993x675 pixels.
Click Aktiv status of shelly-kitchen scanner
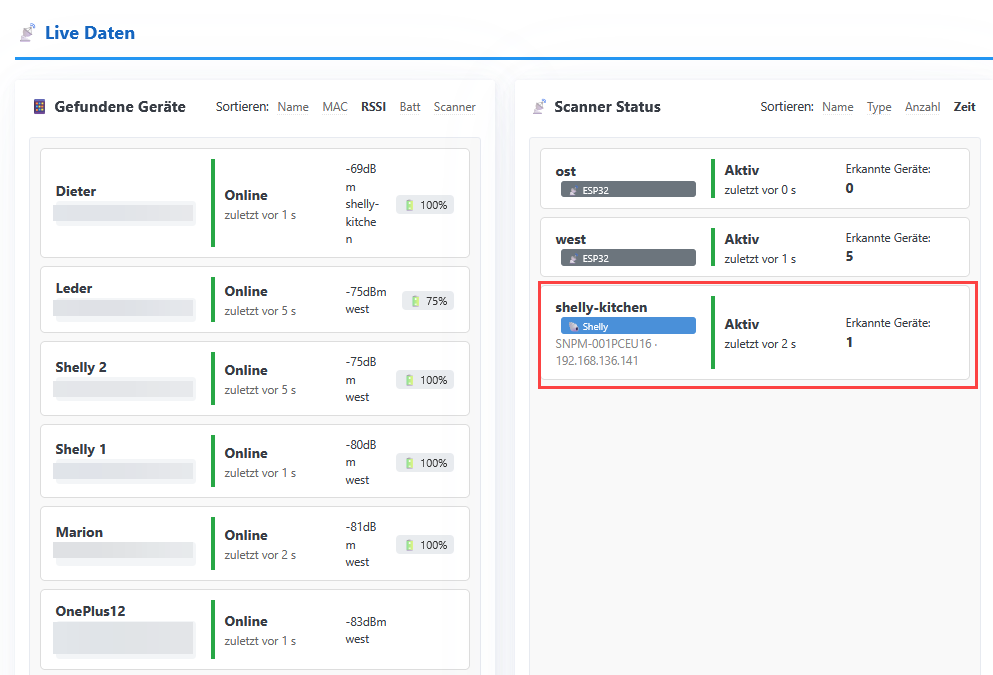point(742,324)
